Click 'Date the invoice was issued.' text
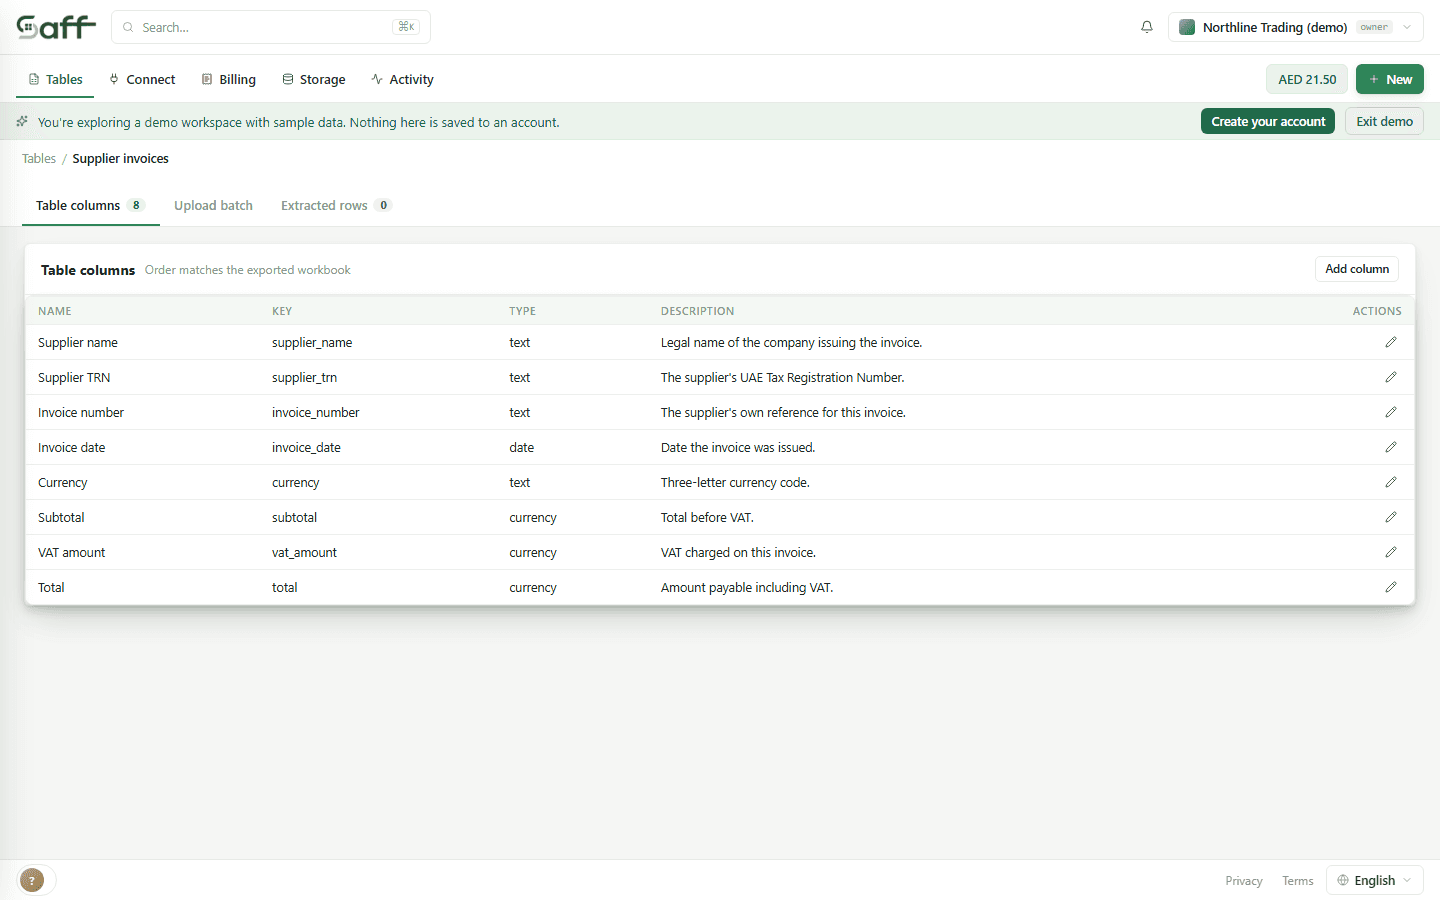The image size is (1440, 900). pos(738,447)
